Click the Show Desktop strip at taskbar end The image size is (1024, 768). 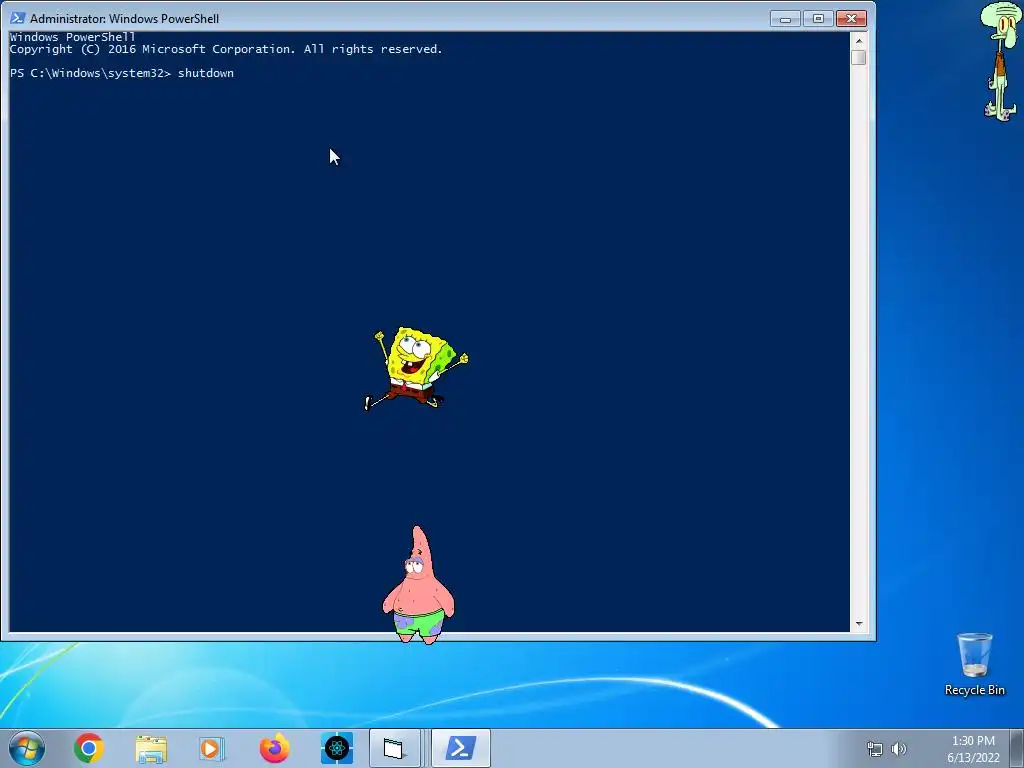point(1017,748)
